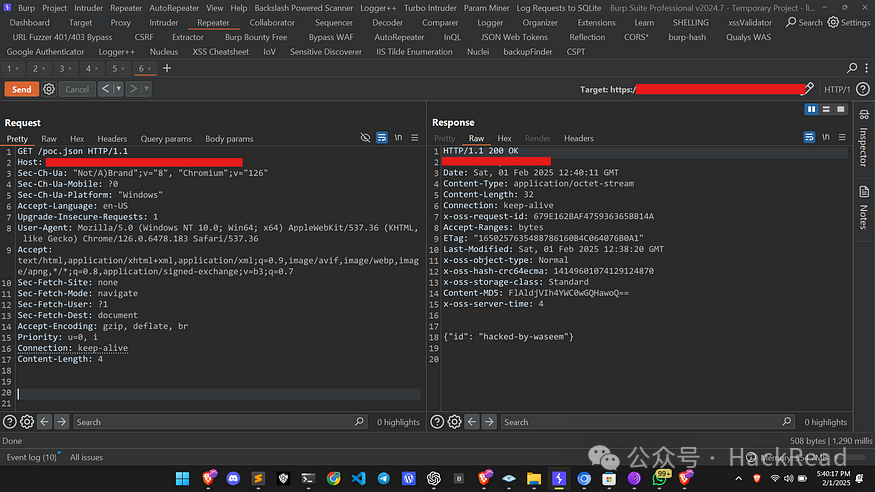
Task: Open Response panel options hamburger menu
Action: coord(842,137)
